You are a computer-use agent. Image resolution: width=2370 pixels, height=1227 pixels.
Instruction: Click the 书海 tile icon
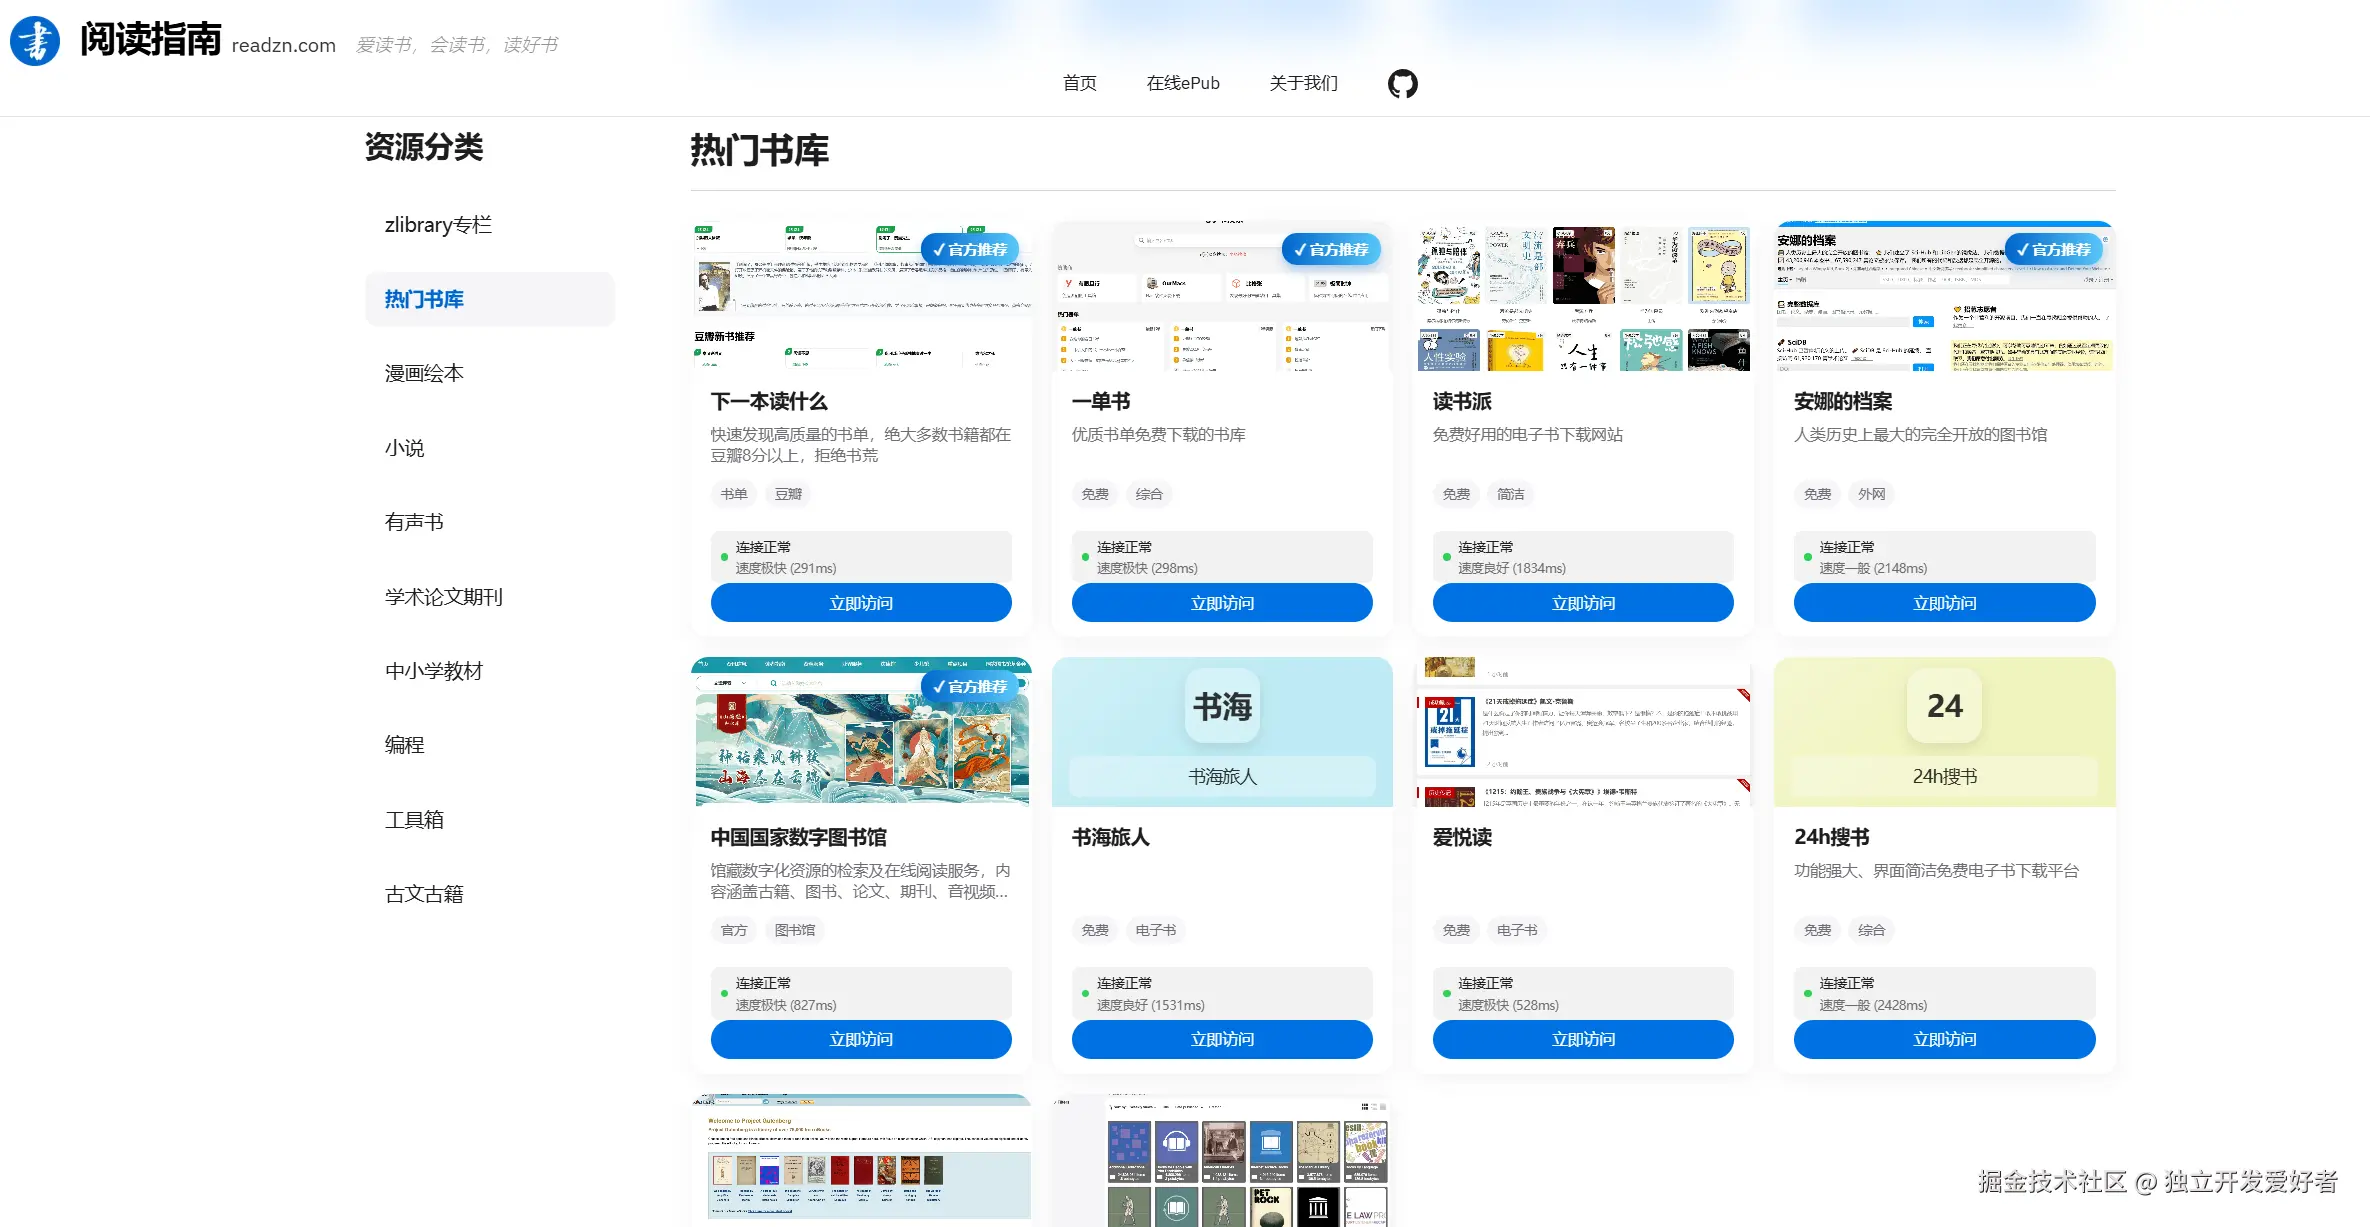pos(1222,706)
